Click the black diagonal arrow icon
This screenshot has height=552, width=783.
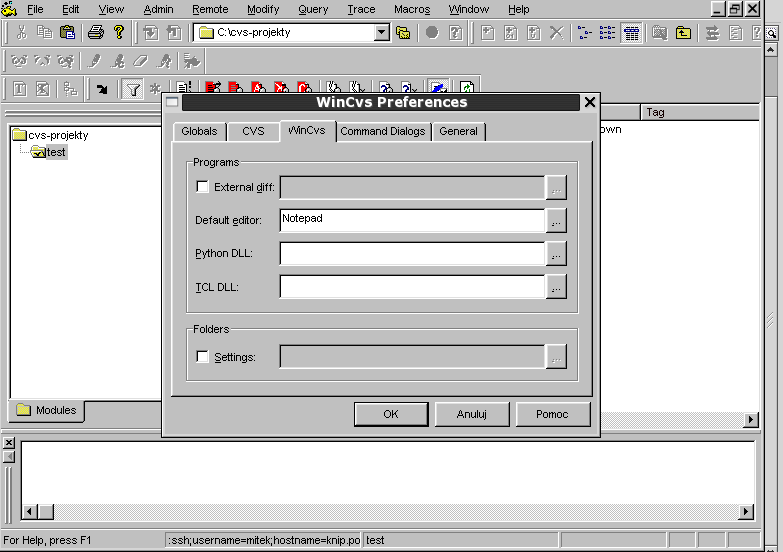pyautogui.click(x=102, y=89)
